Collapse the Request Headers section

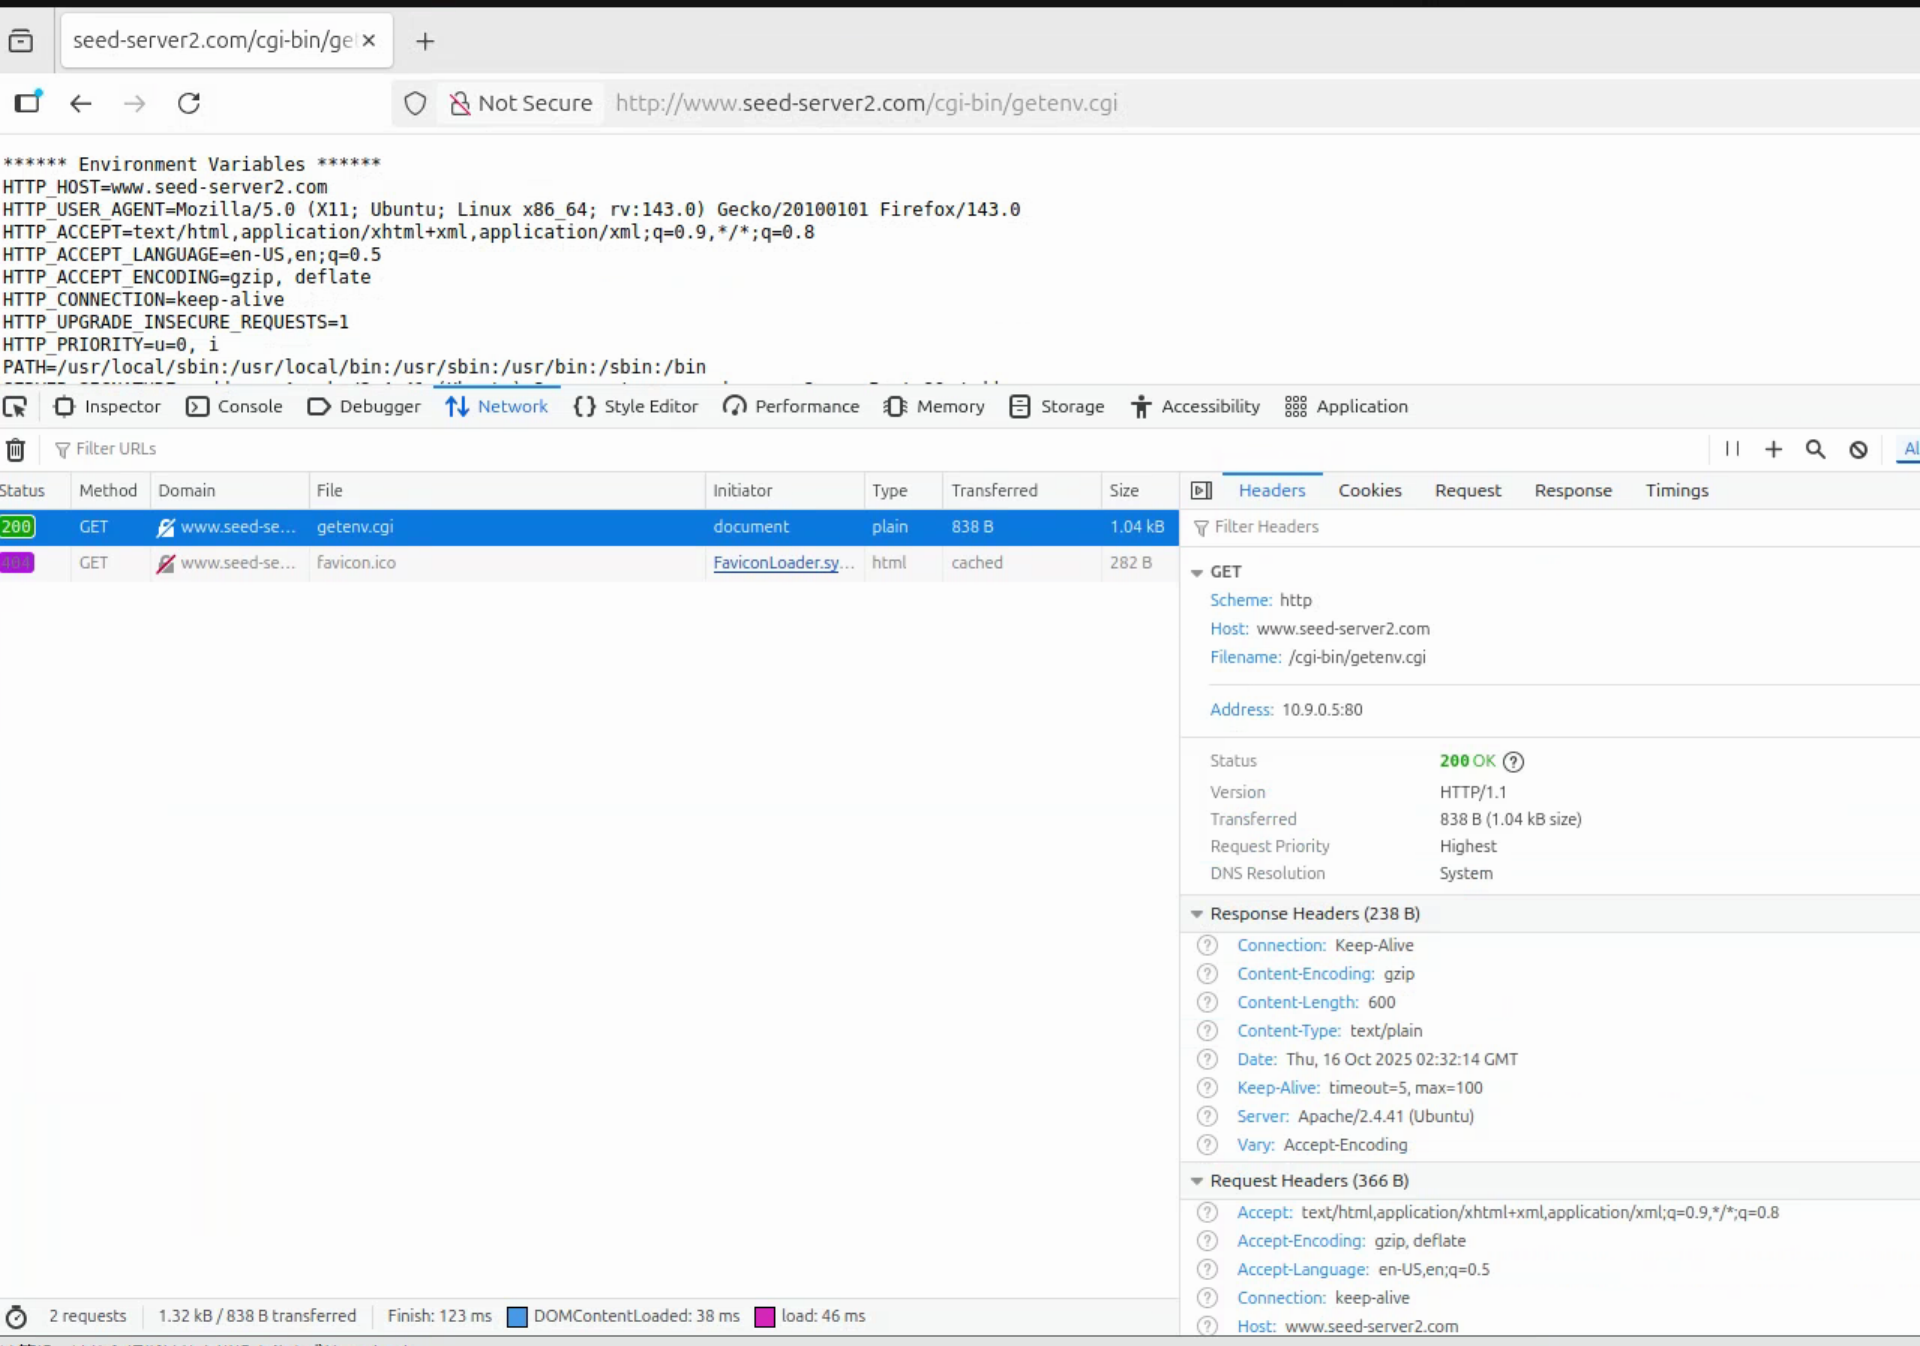point(1197,1181)
